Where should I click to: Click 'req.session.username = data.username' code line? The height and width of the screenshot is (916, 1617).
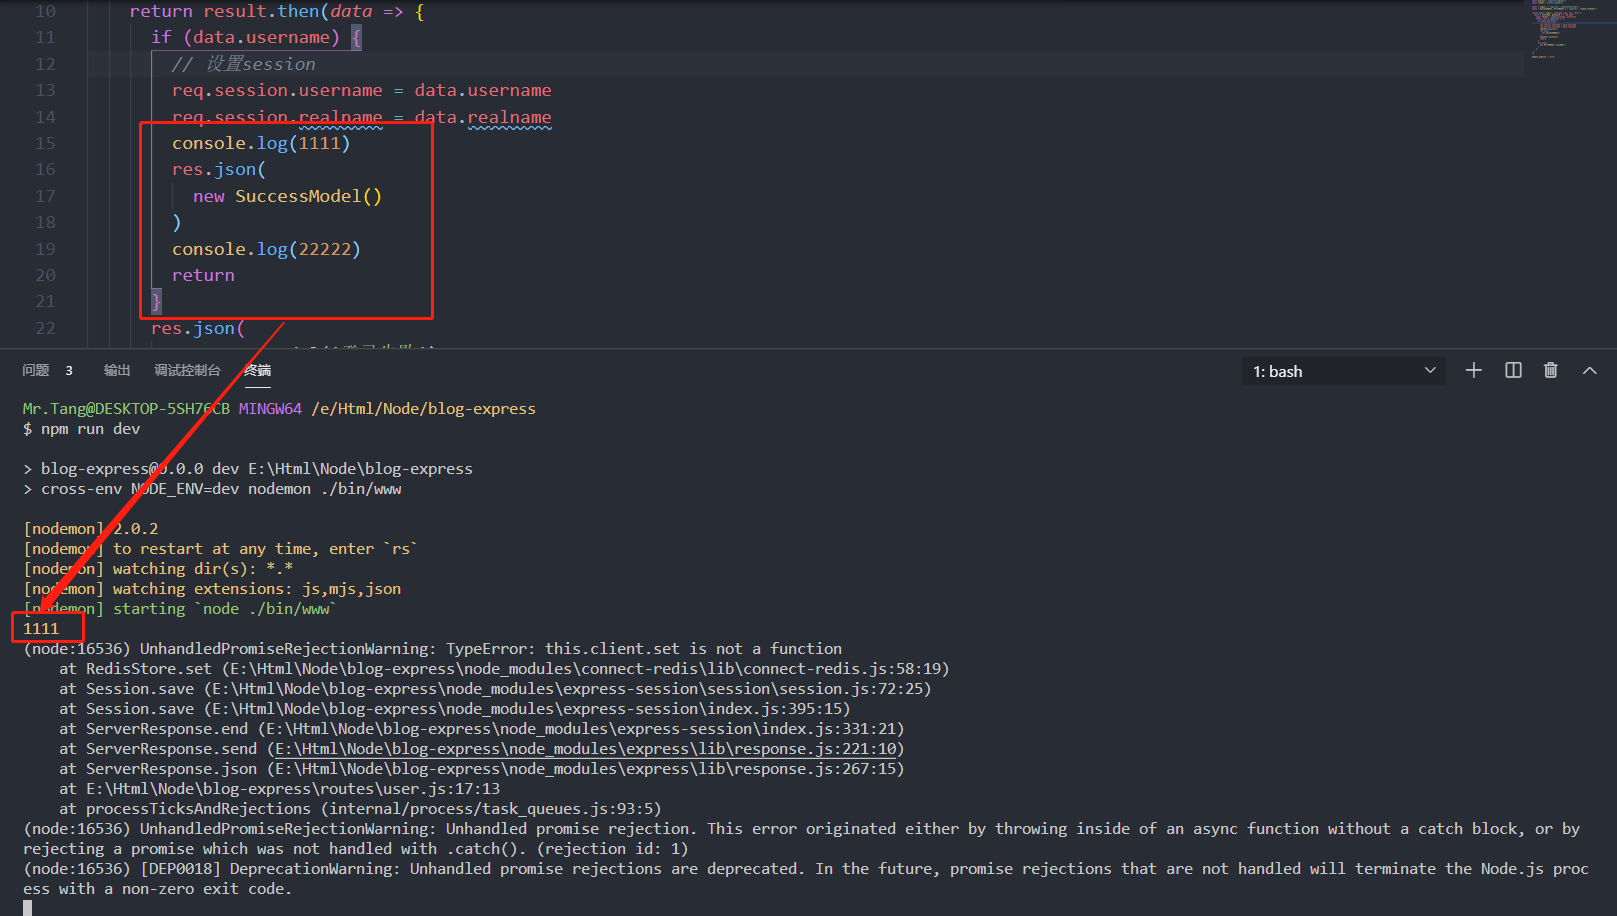point(361,90)
